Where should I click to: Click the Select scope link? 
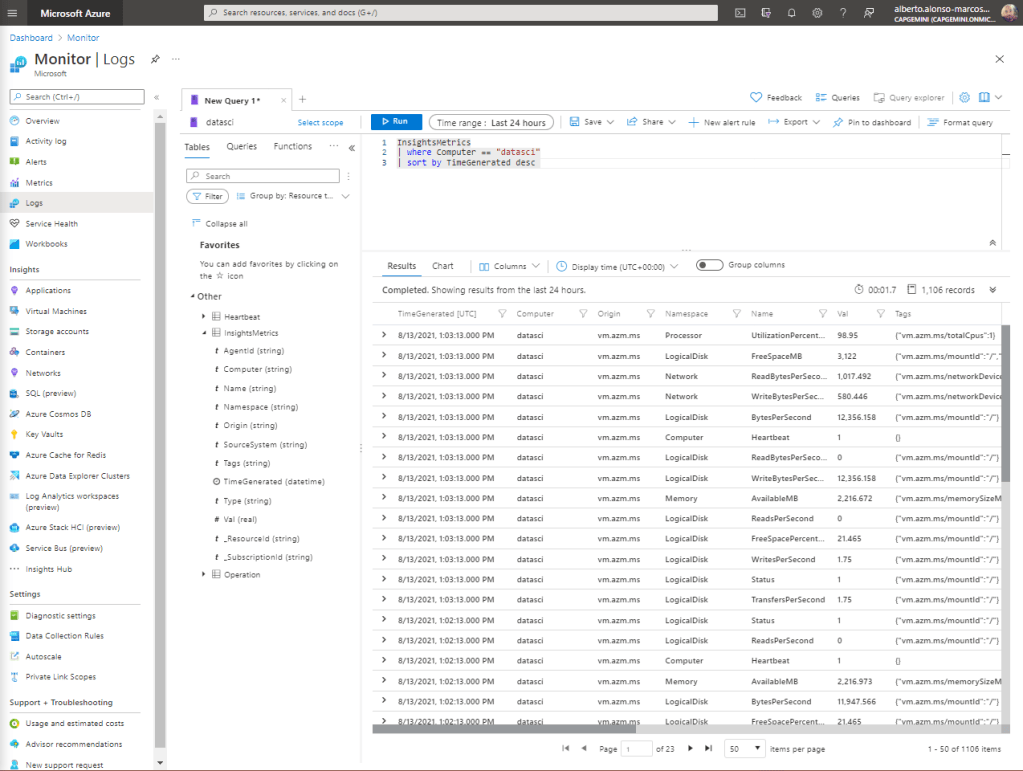(320, 122)
